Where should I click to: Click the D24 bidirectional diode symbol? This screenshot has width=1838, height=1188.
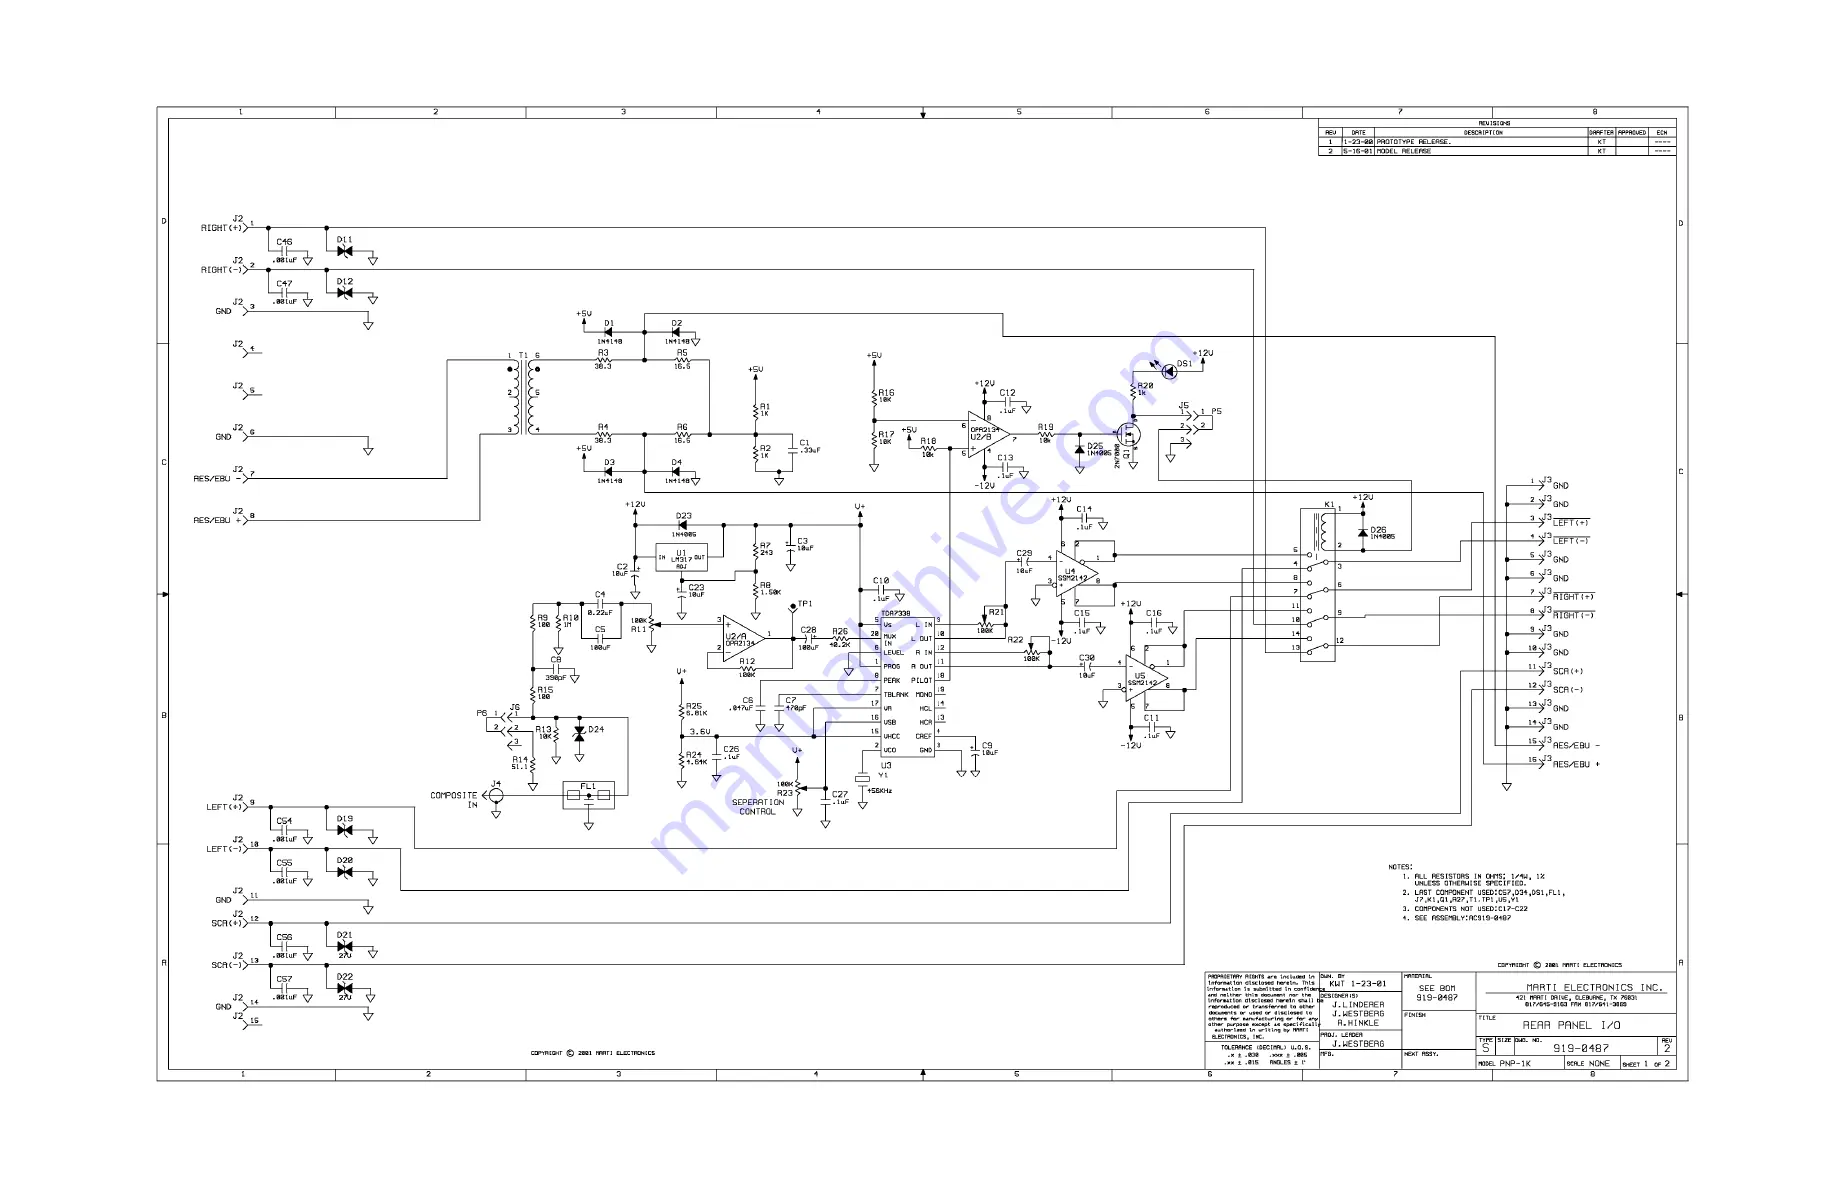tap(579, 733)
